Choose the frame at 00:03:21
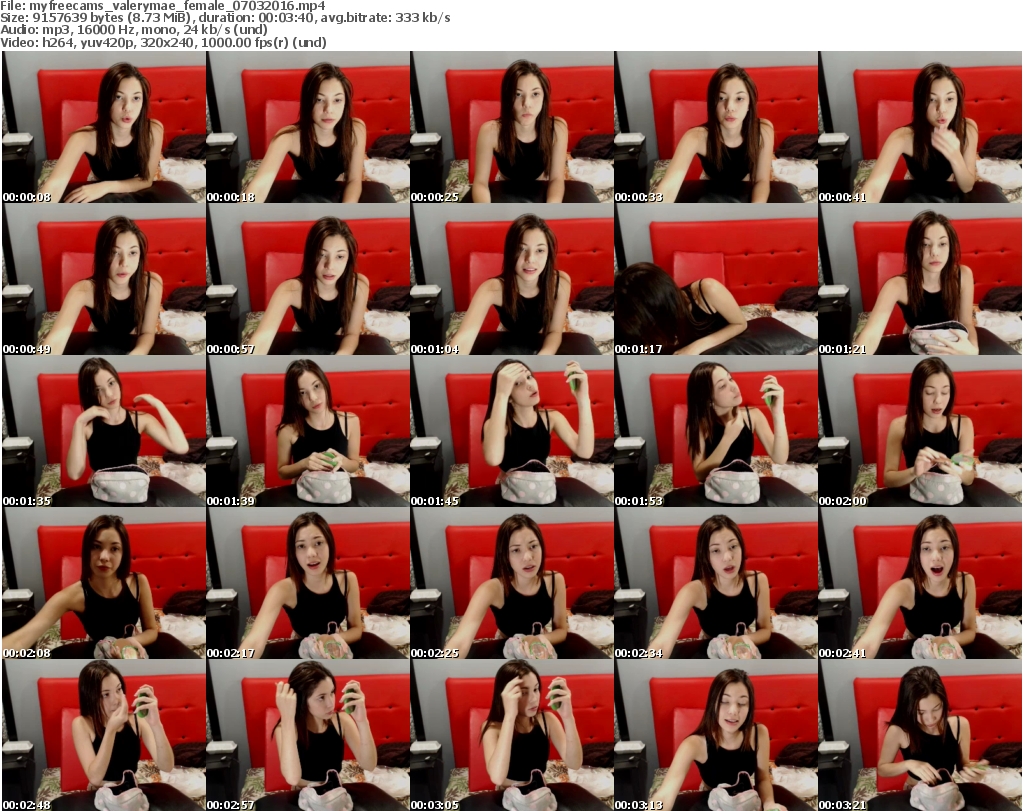Image resolution: width=1024 pixels, height=811 pixels. pos(920,735)
